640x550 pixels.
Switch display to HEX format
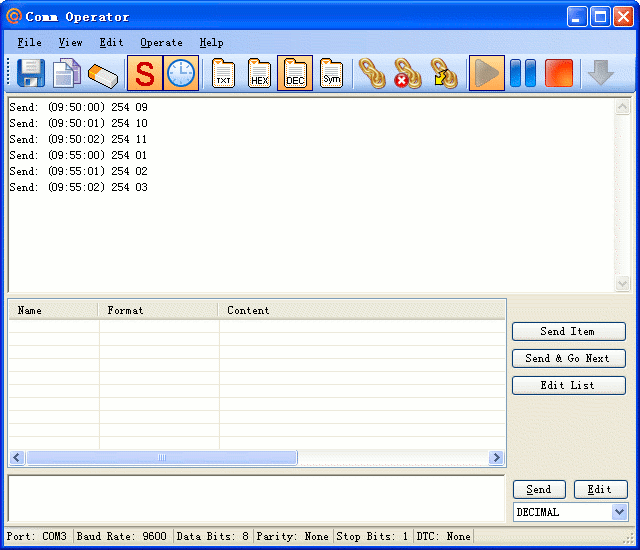259,73
